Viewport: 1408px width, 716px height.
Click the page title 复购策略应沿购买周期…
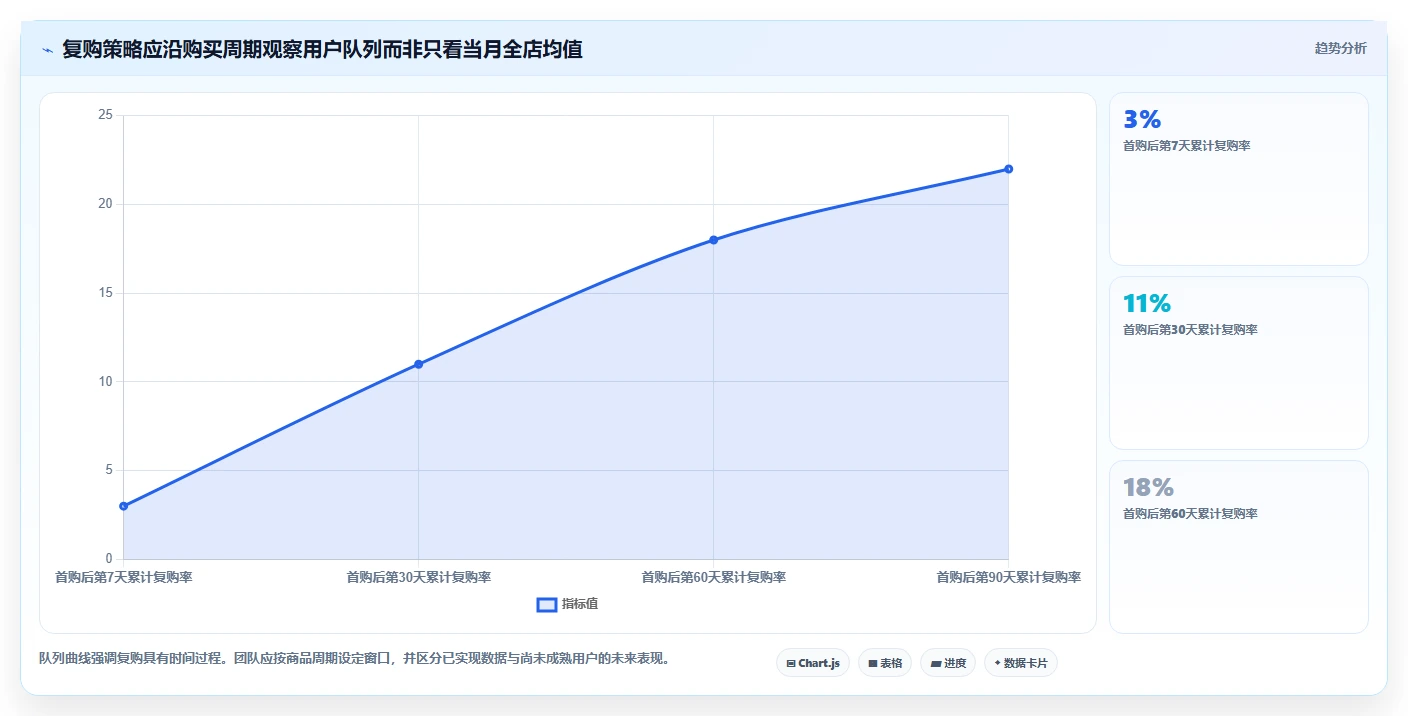pyautogui.click(x=322, y=49)
